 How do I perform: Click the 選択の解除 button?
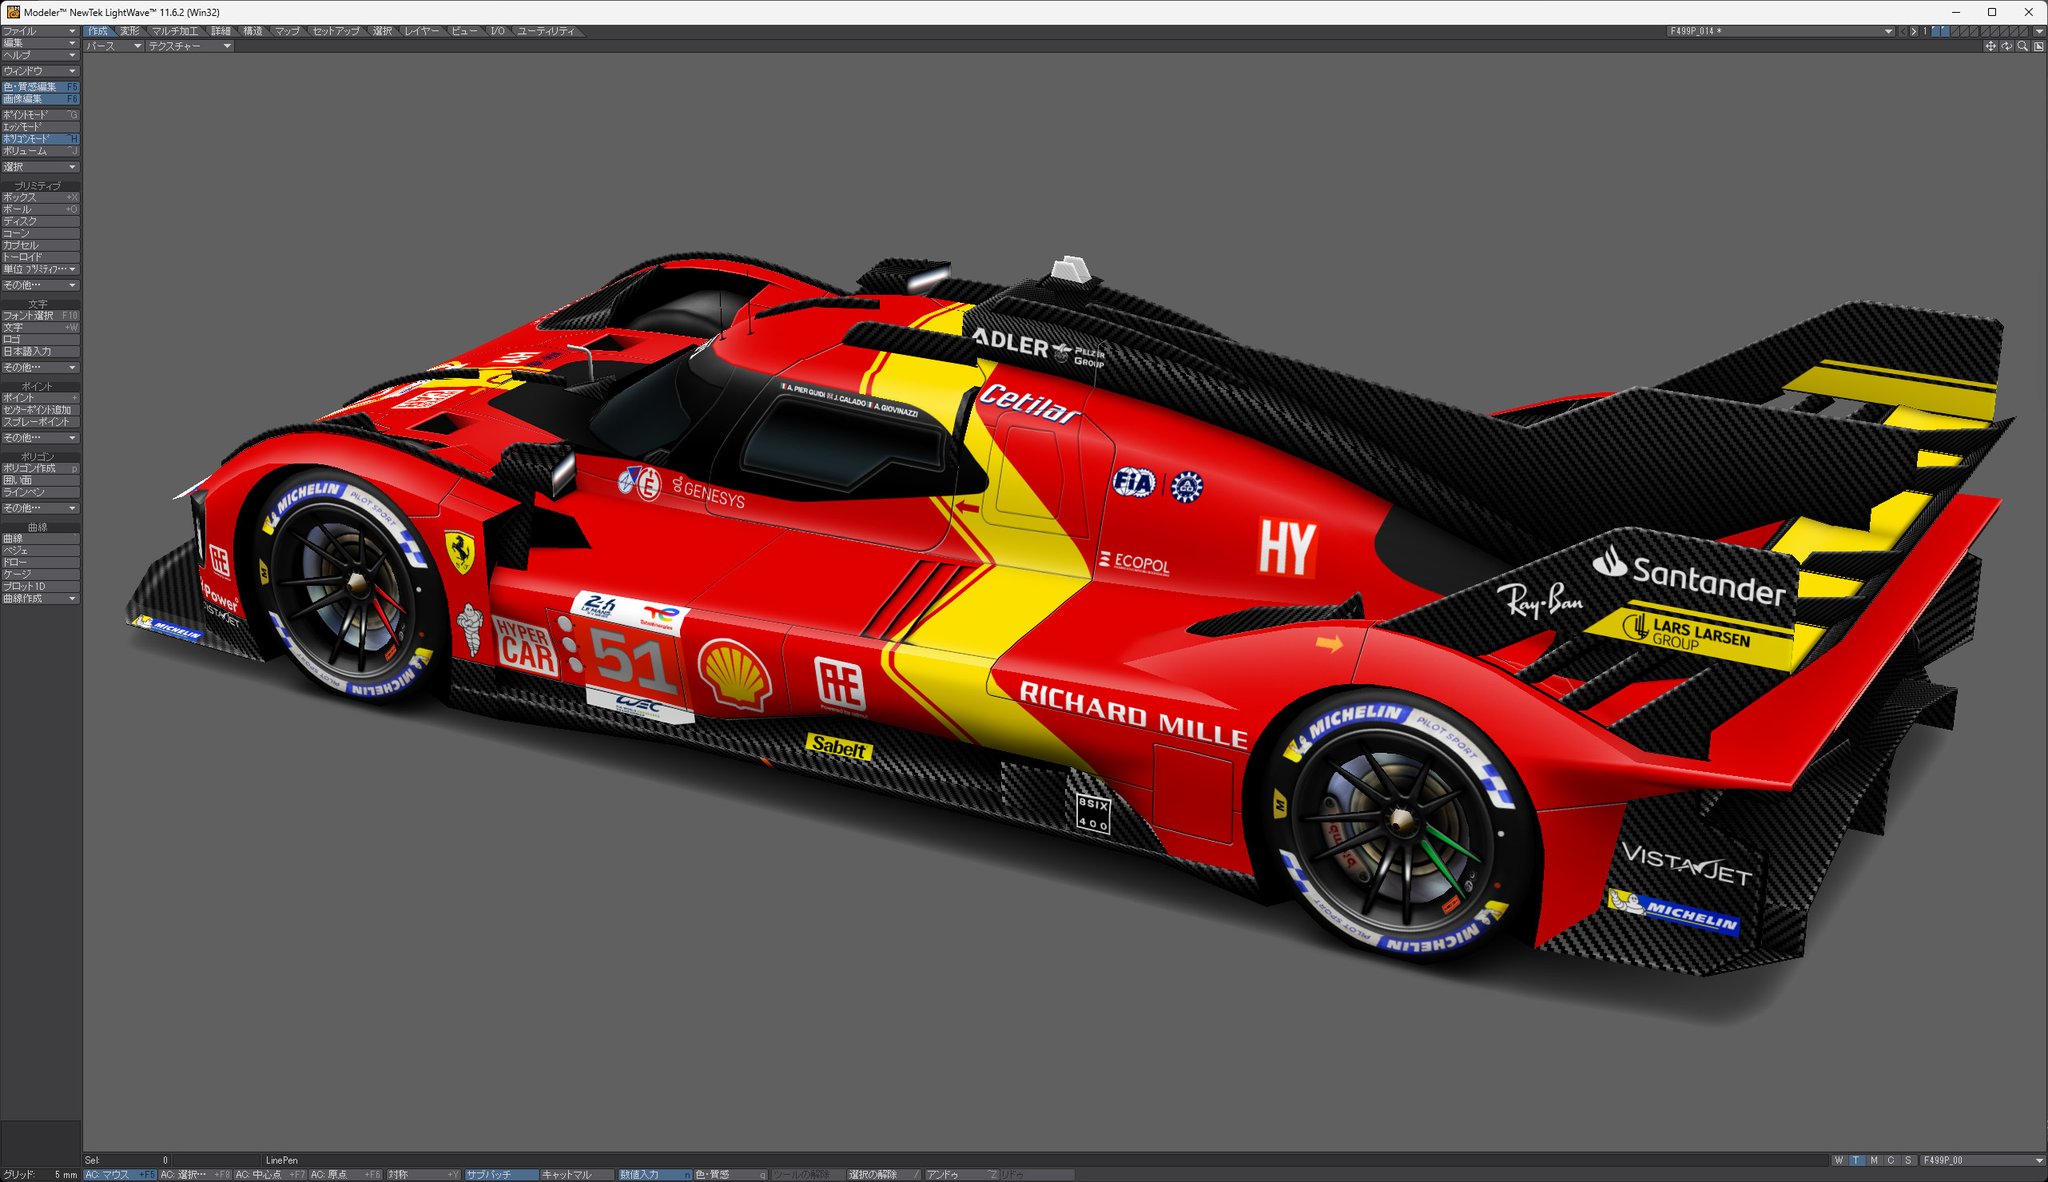(885, 1175)
